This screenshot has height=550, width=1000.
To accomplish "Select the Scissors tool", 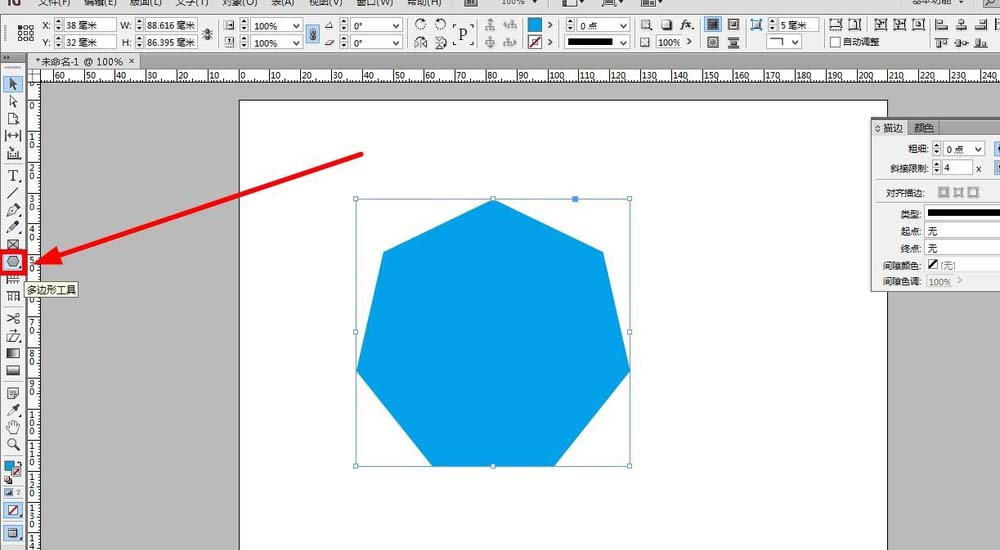I will pyautogui.click(x=13, y=318).
